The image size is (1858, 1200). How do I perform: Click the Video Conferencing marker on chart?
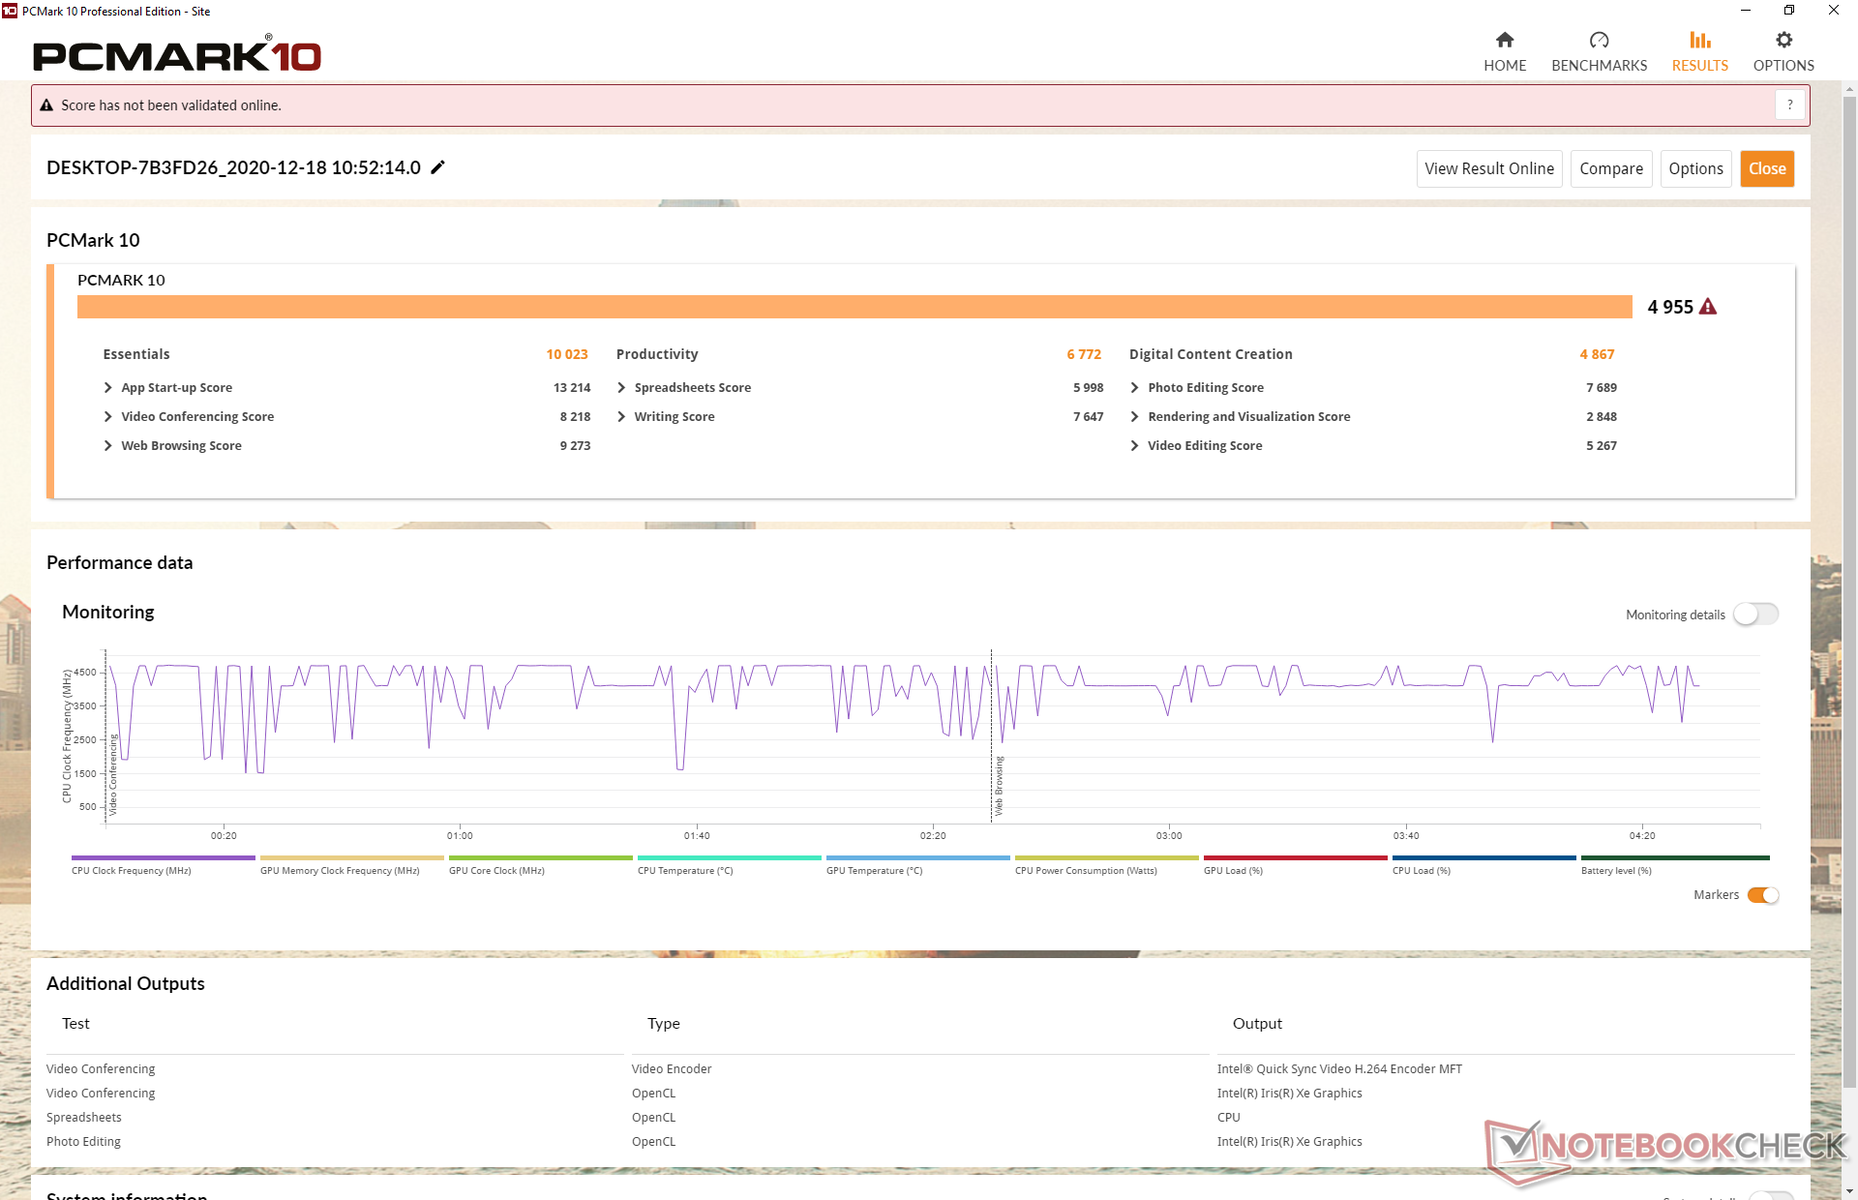(x=113, y=775)
